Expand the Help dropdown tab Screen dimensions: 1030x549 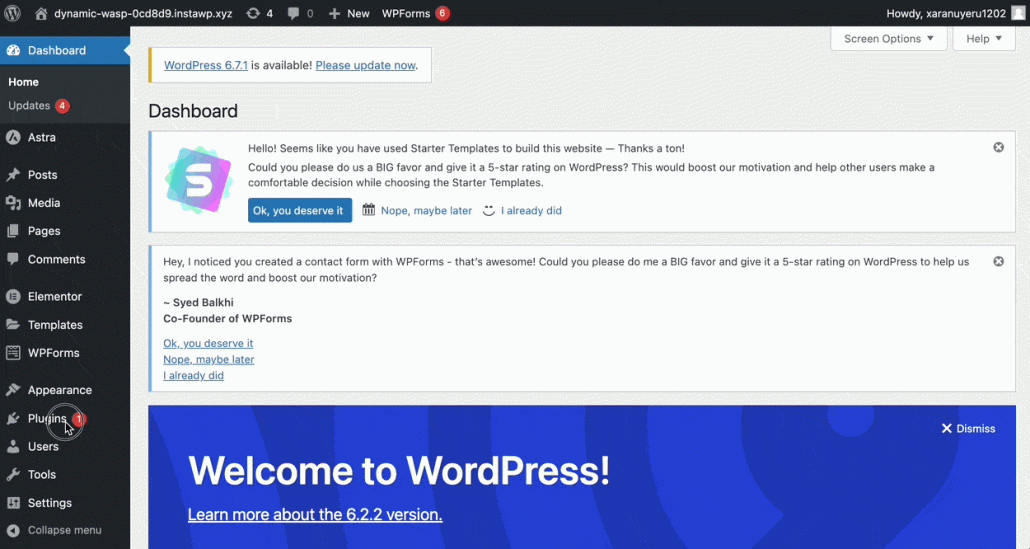(984, 39)
